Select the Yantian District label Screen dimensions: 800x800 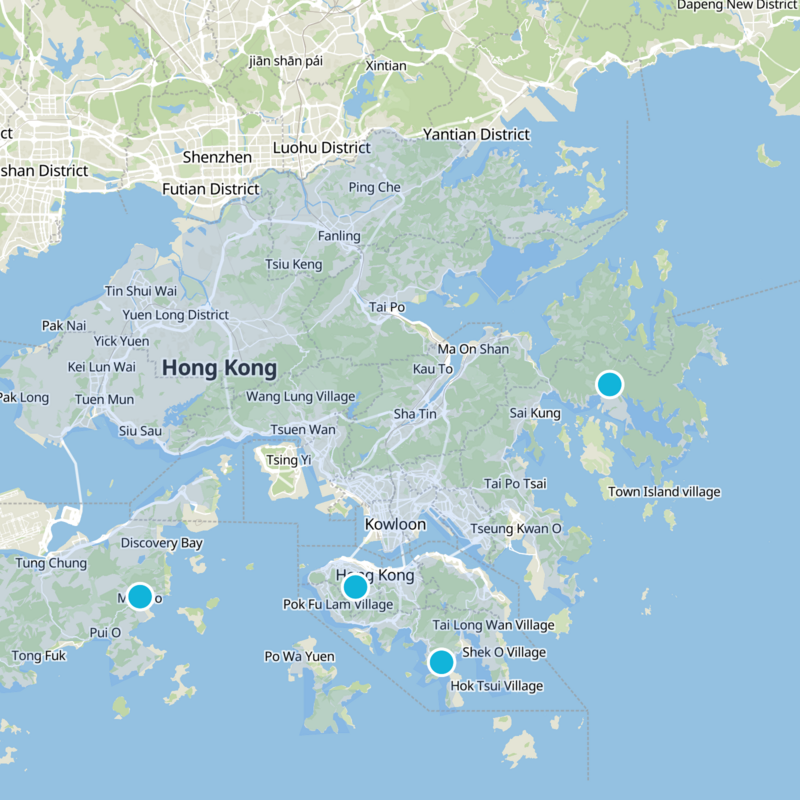point(476,134)
